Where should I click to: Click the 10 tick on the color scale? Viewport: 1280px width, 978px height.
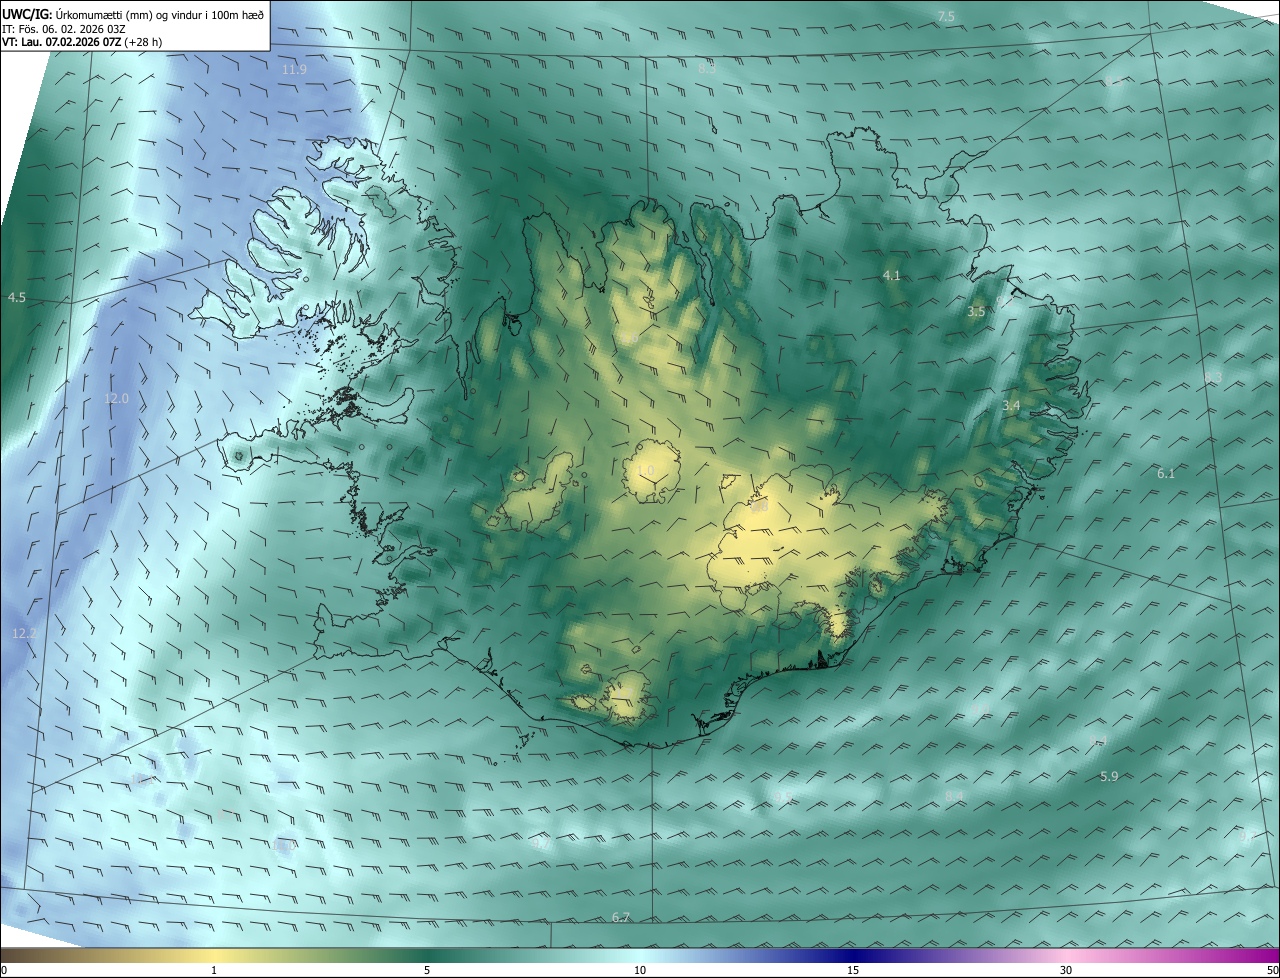click(x=640, y=970)
